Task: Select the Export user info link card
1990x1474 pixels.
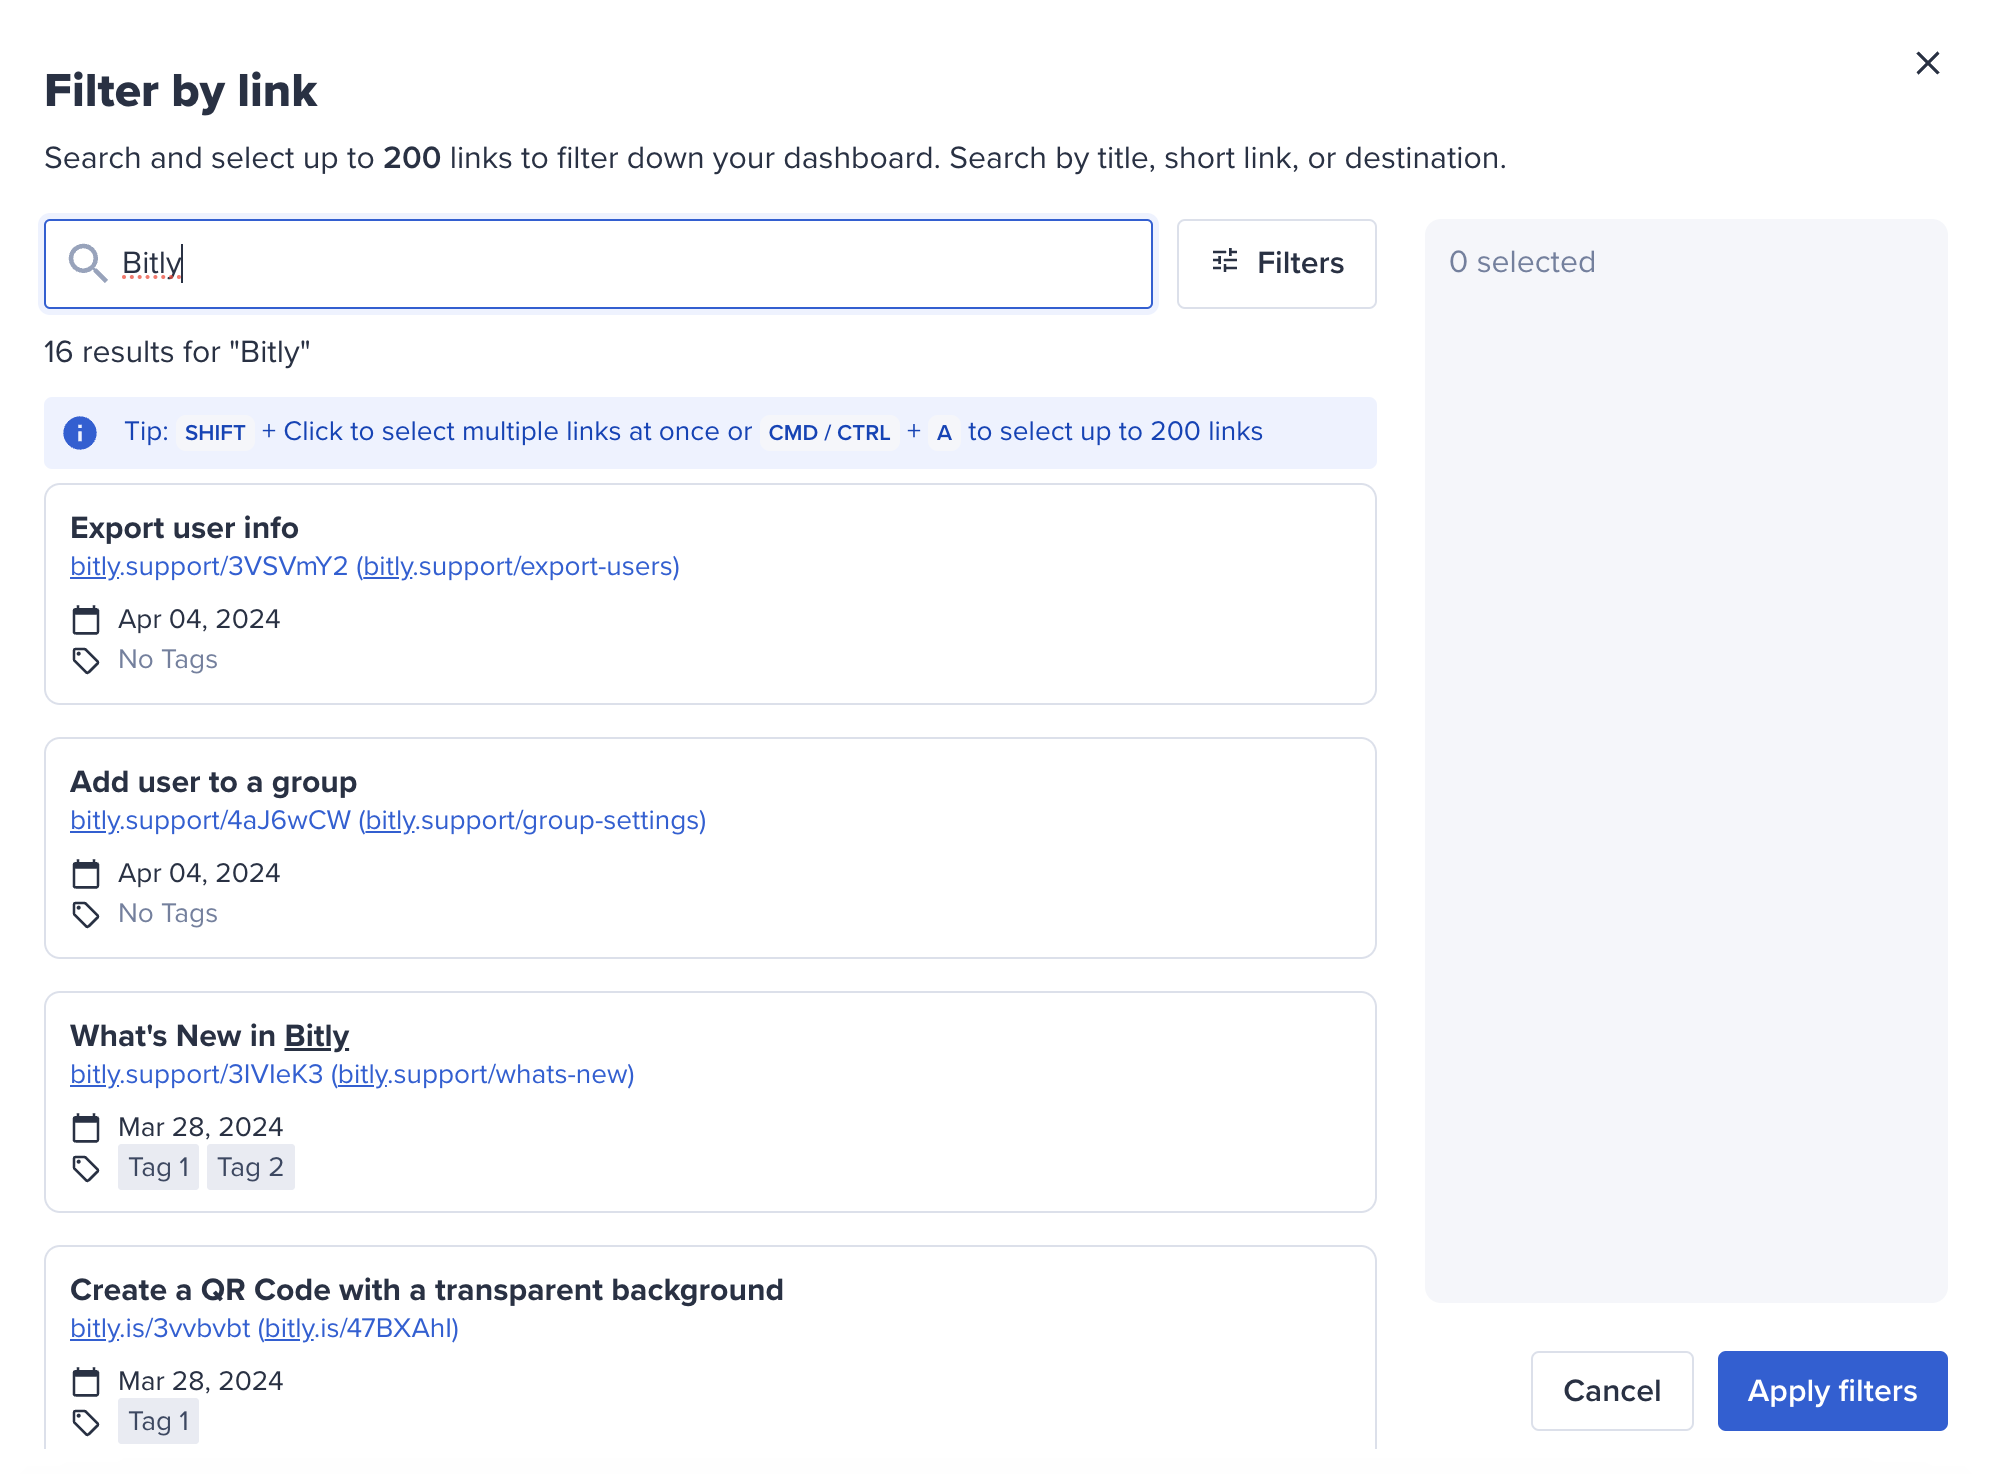Action: 710,594
